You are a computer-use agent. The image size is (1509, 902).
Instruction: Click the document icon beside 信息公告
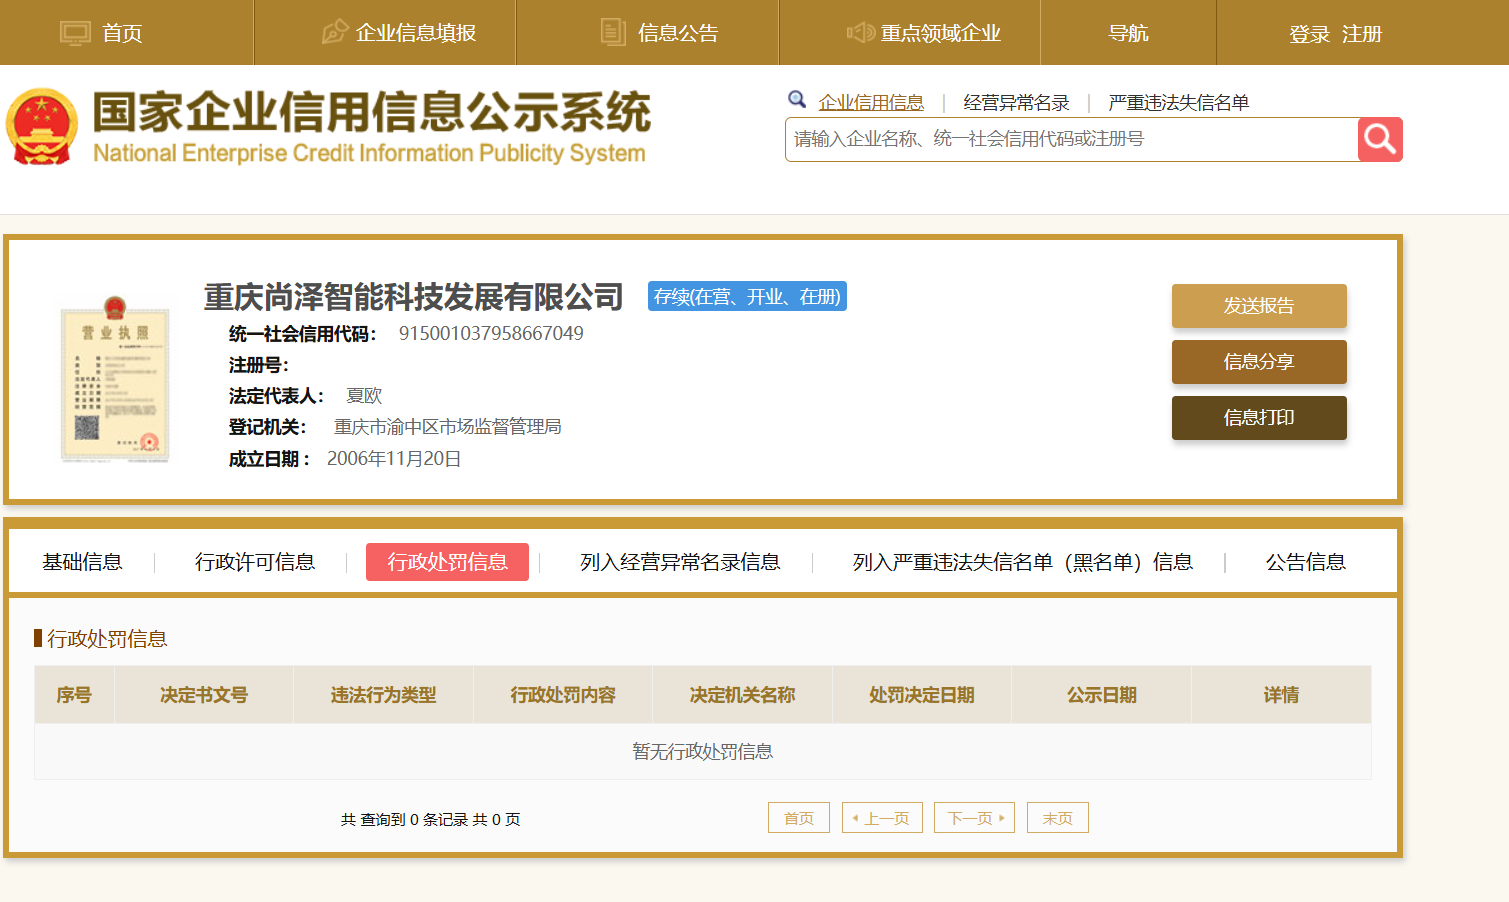[613, 32]
